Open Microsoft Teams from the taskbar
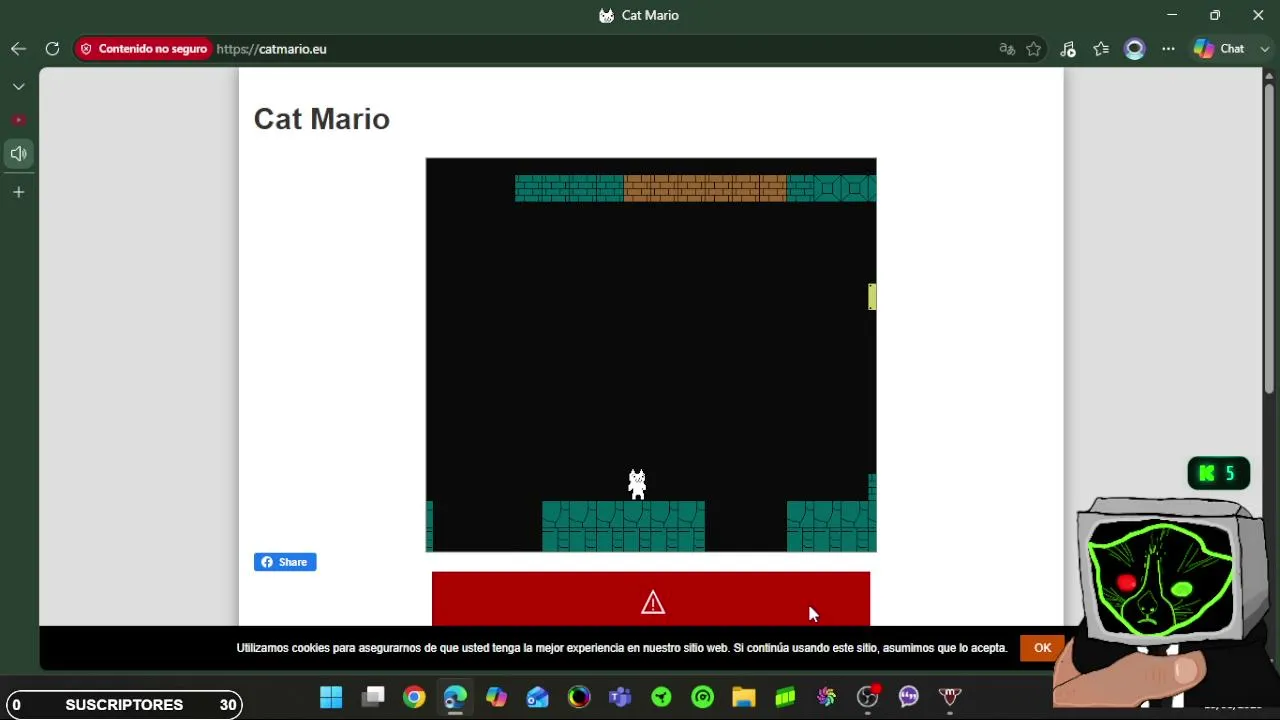Image resolution: width=1280 pixels, height=720 pixels. [620, 697]
